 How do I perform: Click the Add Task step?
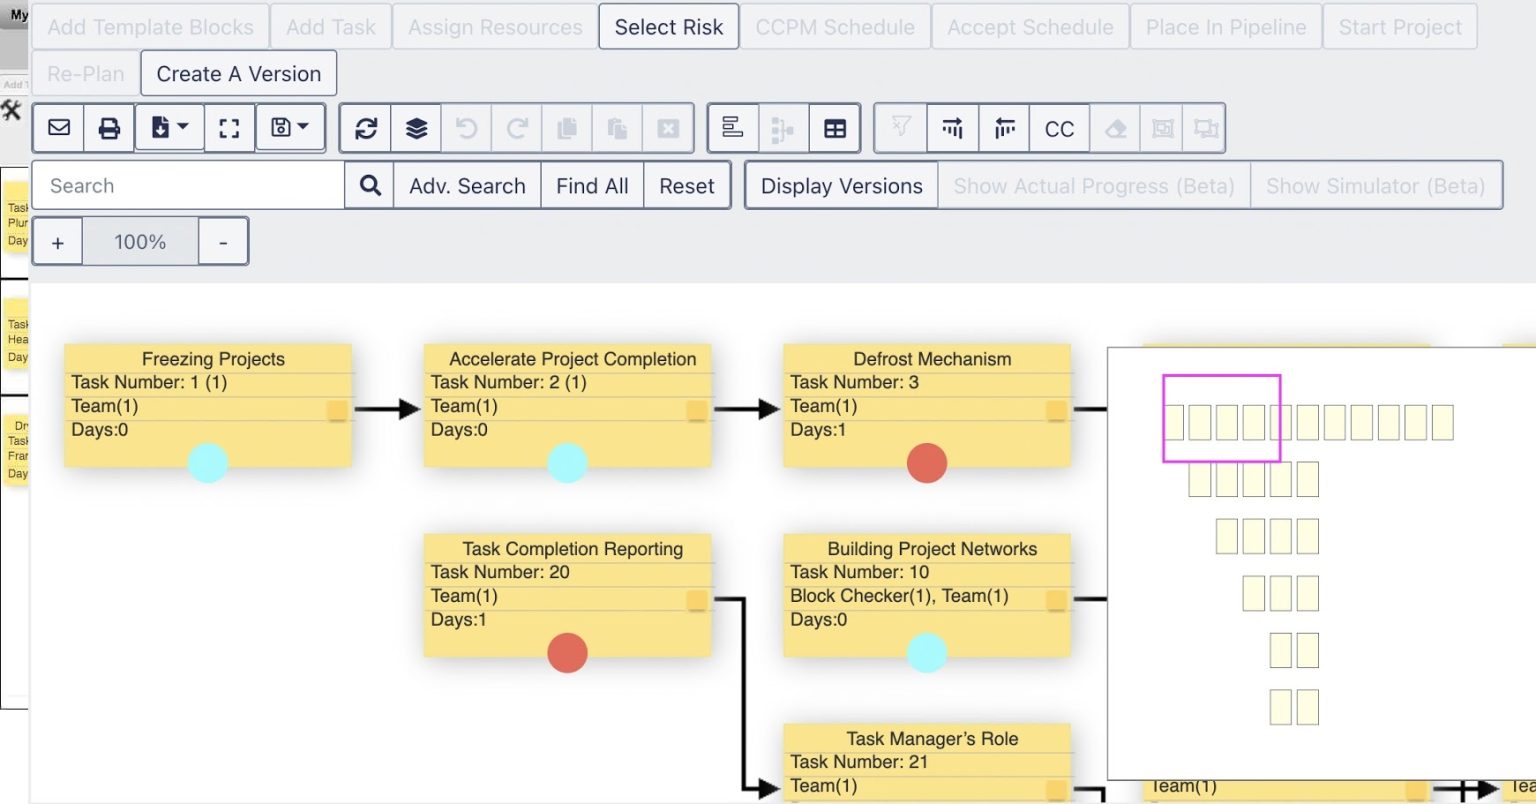[331, 27]
